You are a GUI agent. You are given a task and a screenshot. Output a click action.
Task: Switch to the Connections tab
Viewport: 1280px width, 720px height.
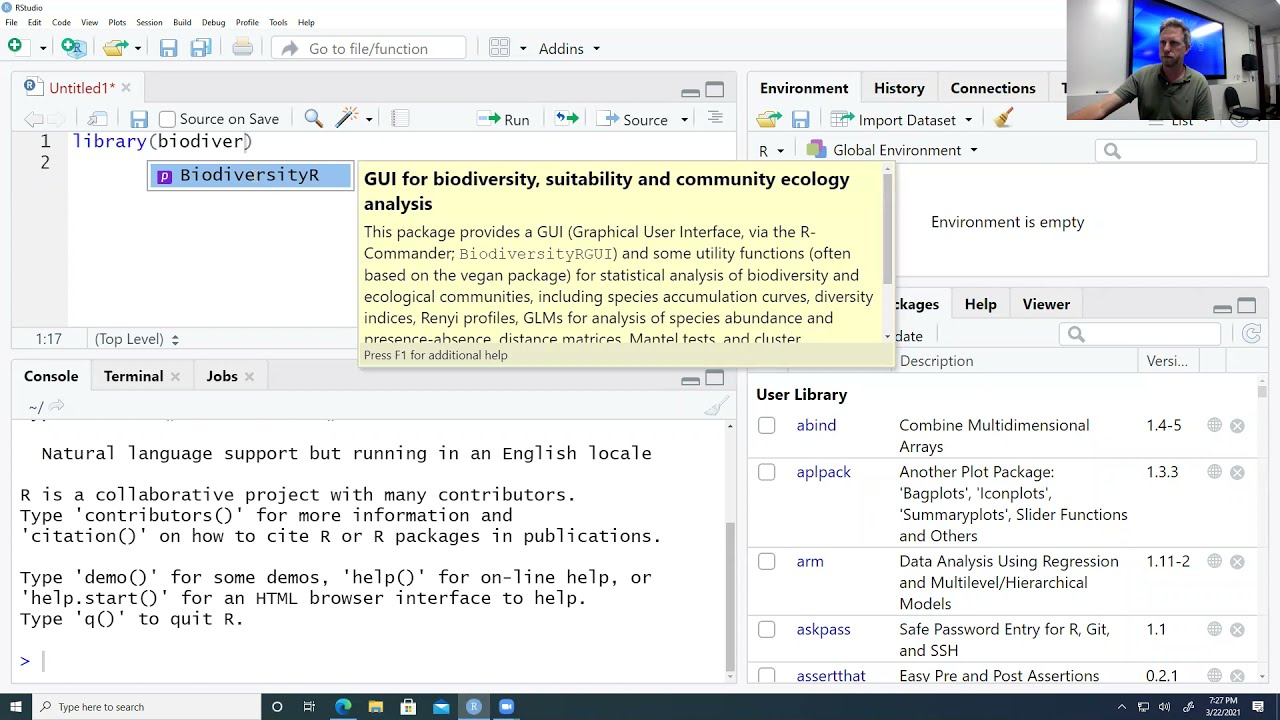click(993, 88)
